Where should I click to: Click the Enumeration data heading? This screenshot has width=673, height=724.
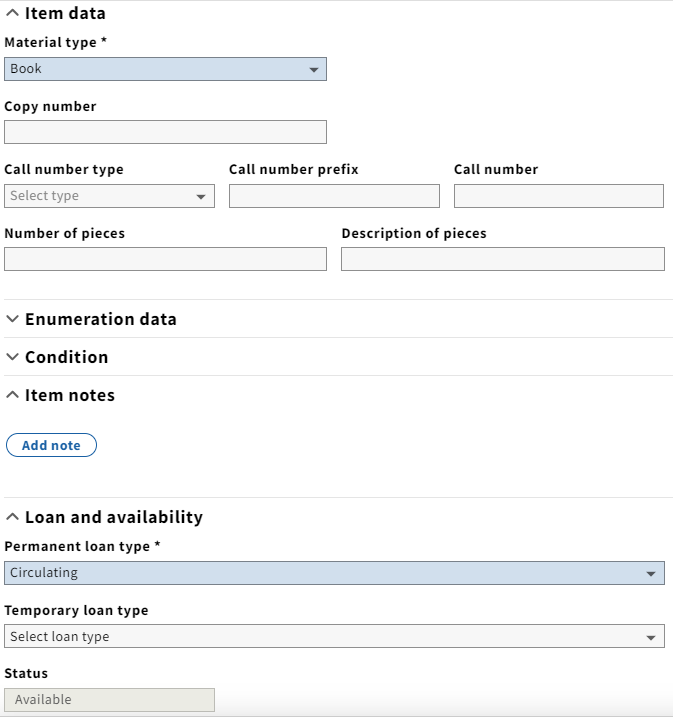[101, 319]
